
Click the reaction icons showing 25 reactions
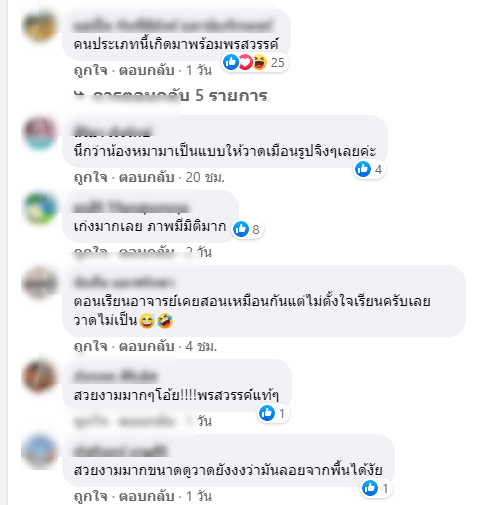(x=255, y=62)
